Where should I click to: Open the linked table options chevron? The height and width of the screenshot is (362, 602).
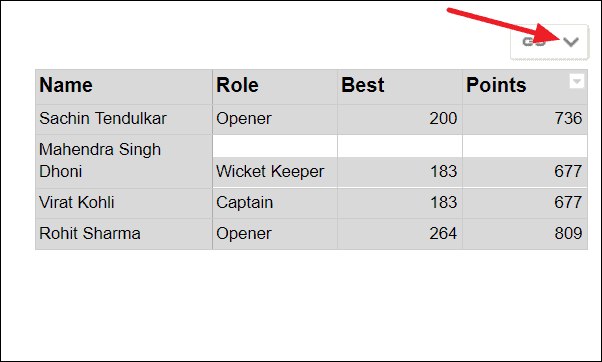click(571, 42)
